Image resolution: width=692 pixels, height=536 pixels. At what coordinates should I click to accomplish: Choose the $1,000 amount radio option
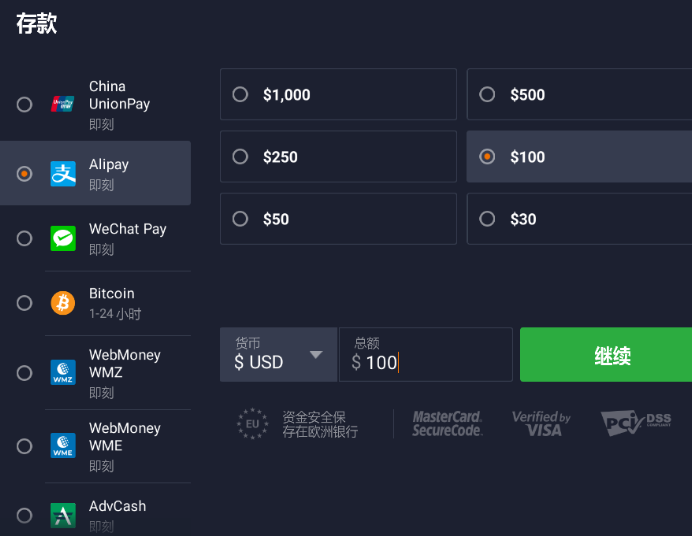click(x=338, y=94)
